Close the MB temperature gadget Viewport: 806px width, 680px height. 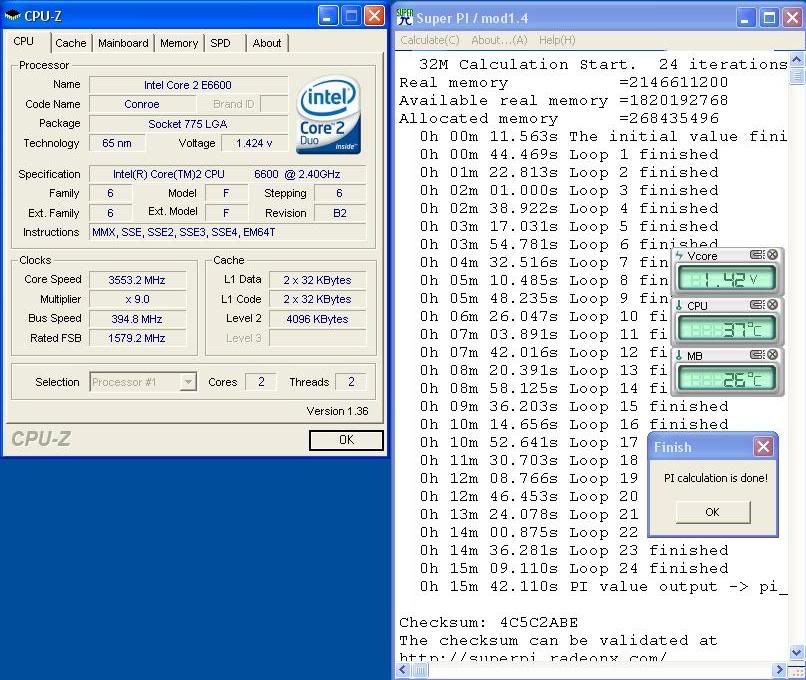[x=772, y=355]
